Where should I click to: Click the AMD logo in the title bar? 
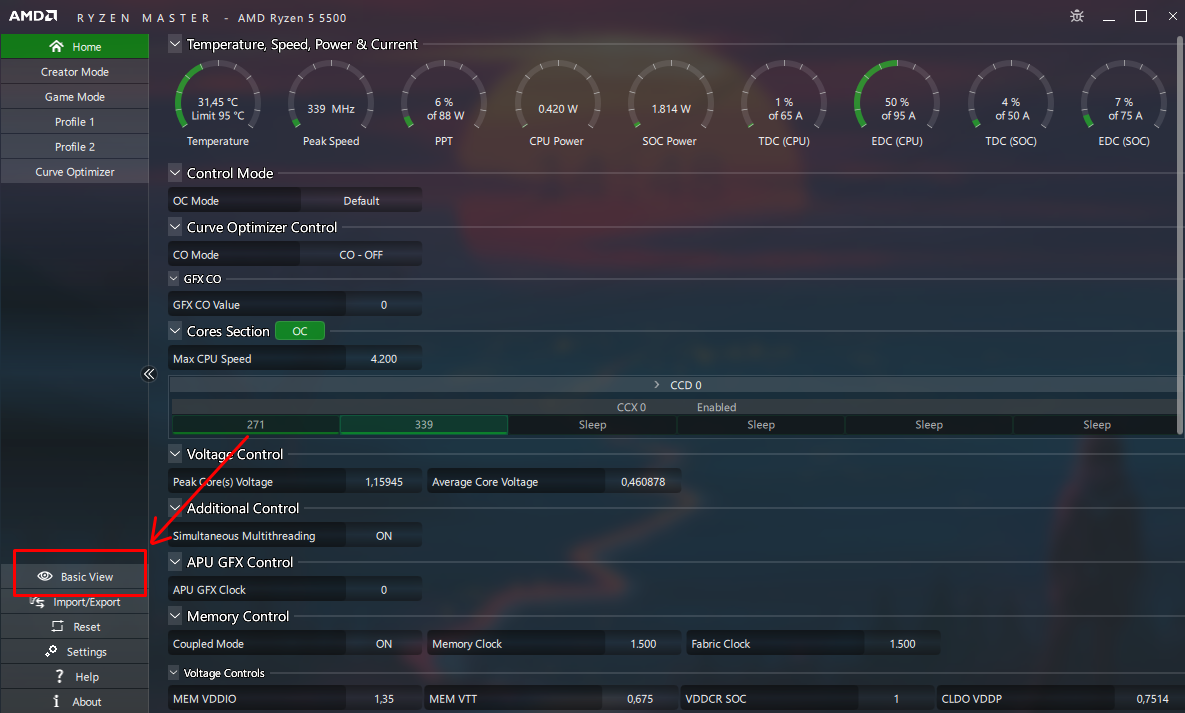click(x=32, y=16)
